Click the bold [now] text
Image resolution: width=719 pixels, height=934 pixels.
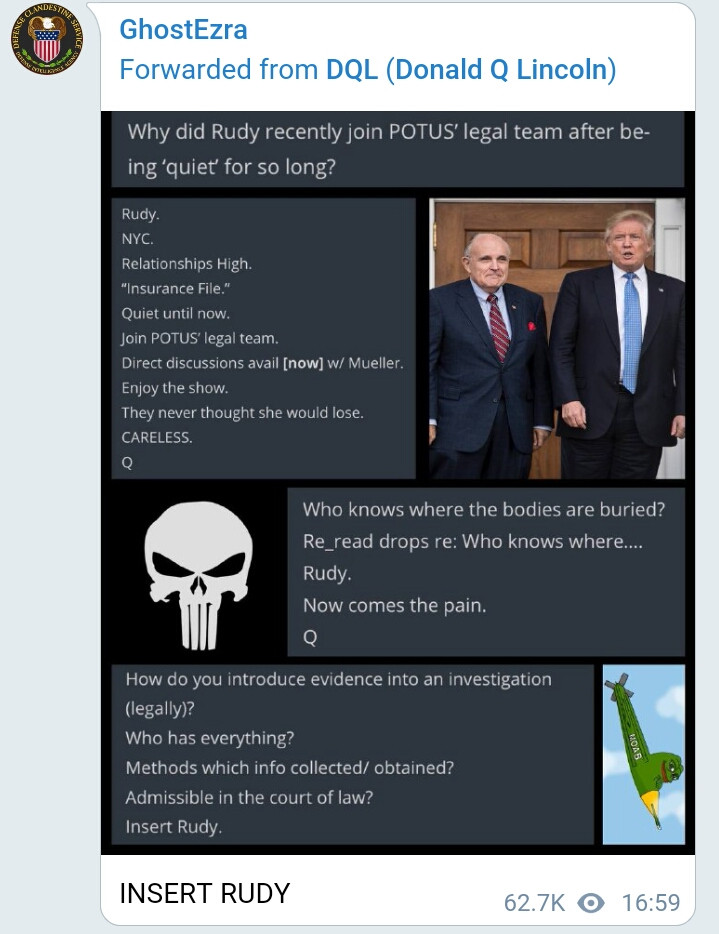click(x=303, y=363)
